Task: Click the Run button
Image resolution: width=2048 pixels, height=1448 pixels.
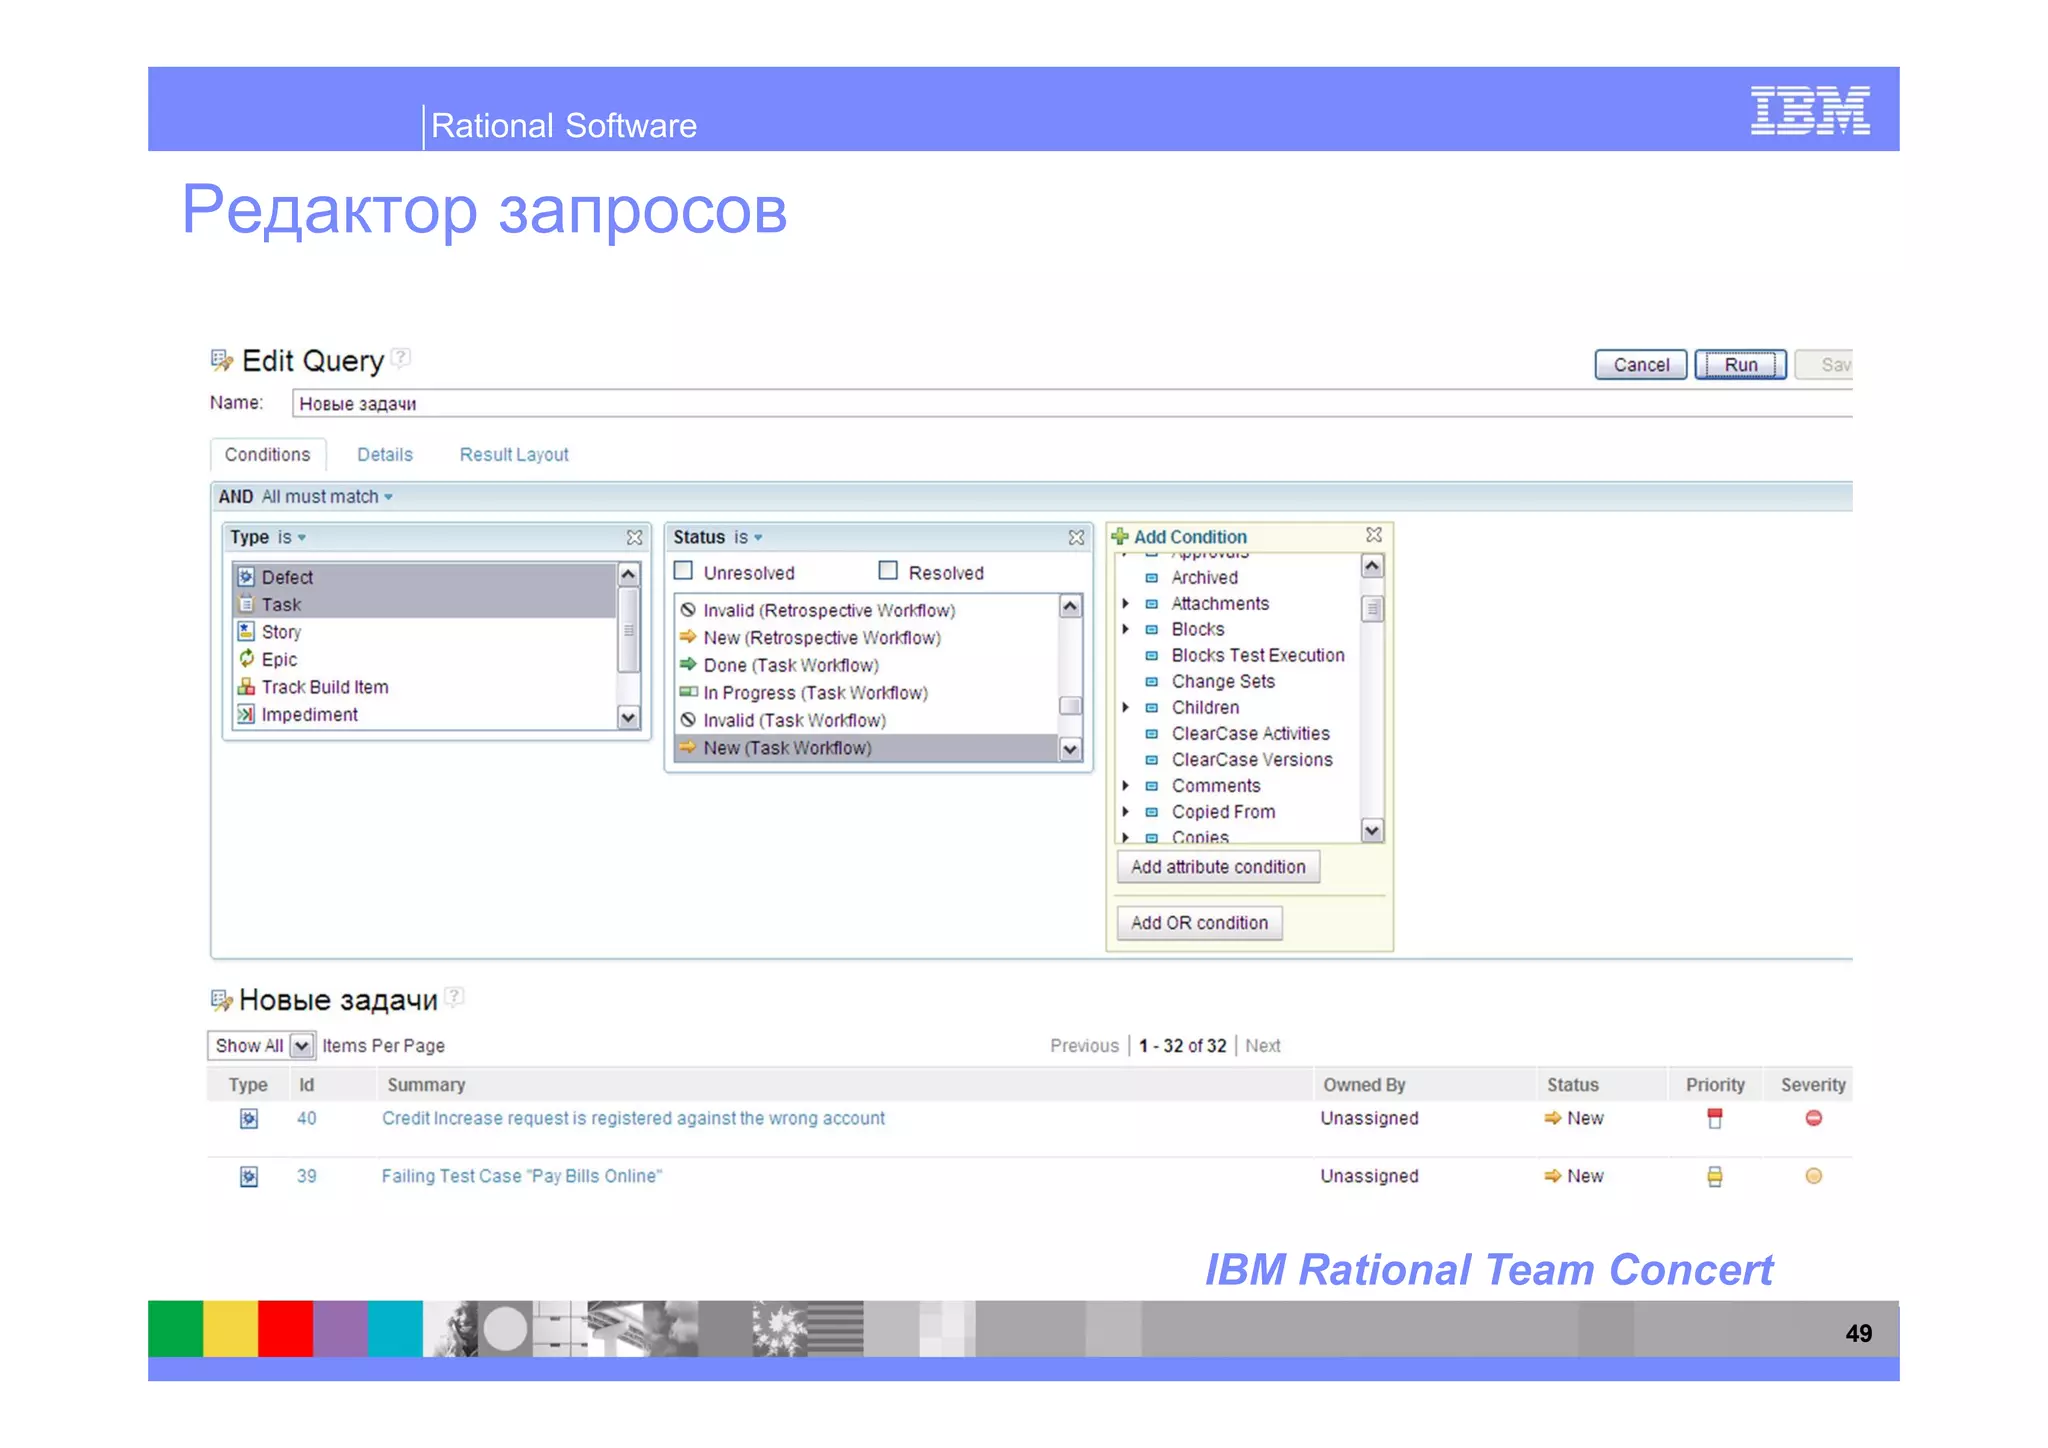Action: (x=1741, y=365)
